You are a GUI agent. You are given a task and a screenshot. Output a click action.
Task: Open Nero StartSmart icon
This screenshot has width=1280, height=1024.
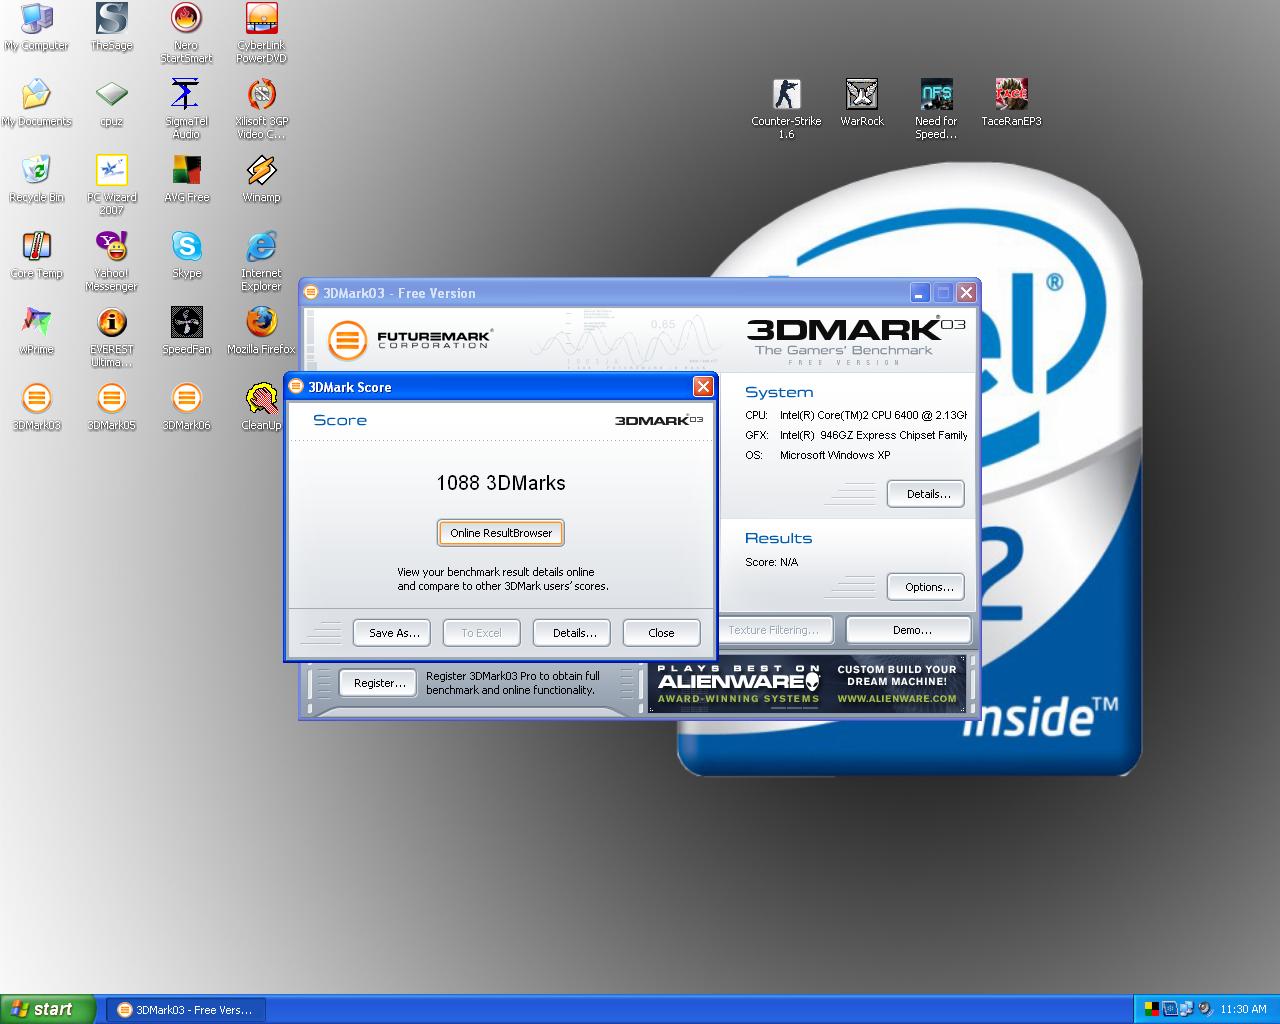click(x=186, y=33)
